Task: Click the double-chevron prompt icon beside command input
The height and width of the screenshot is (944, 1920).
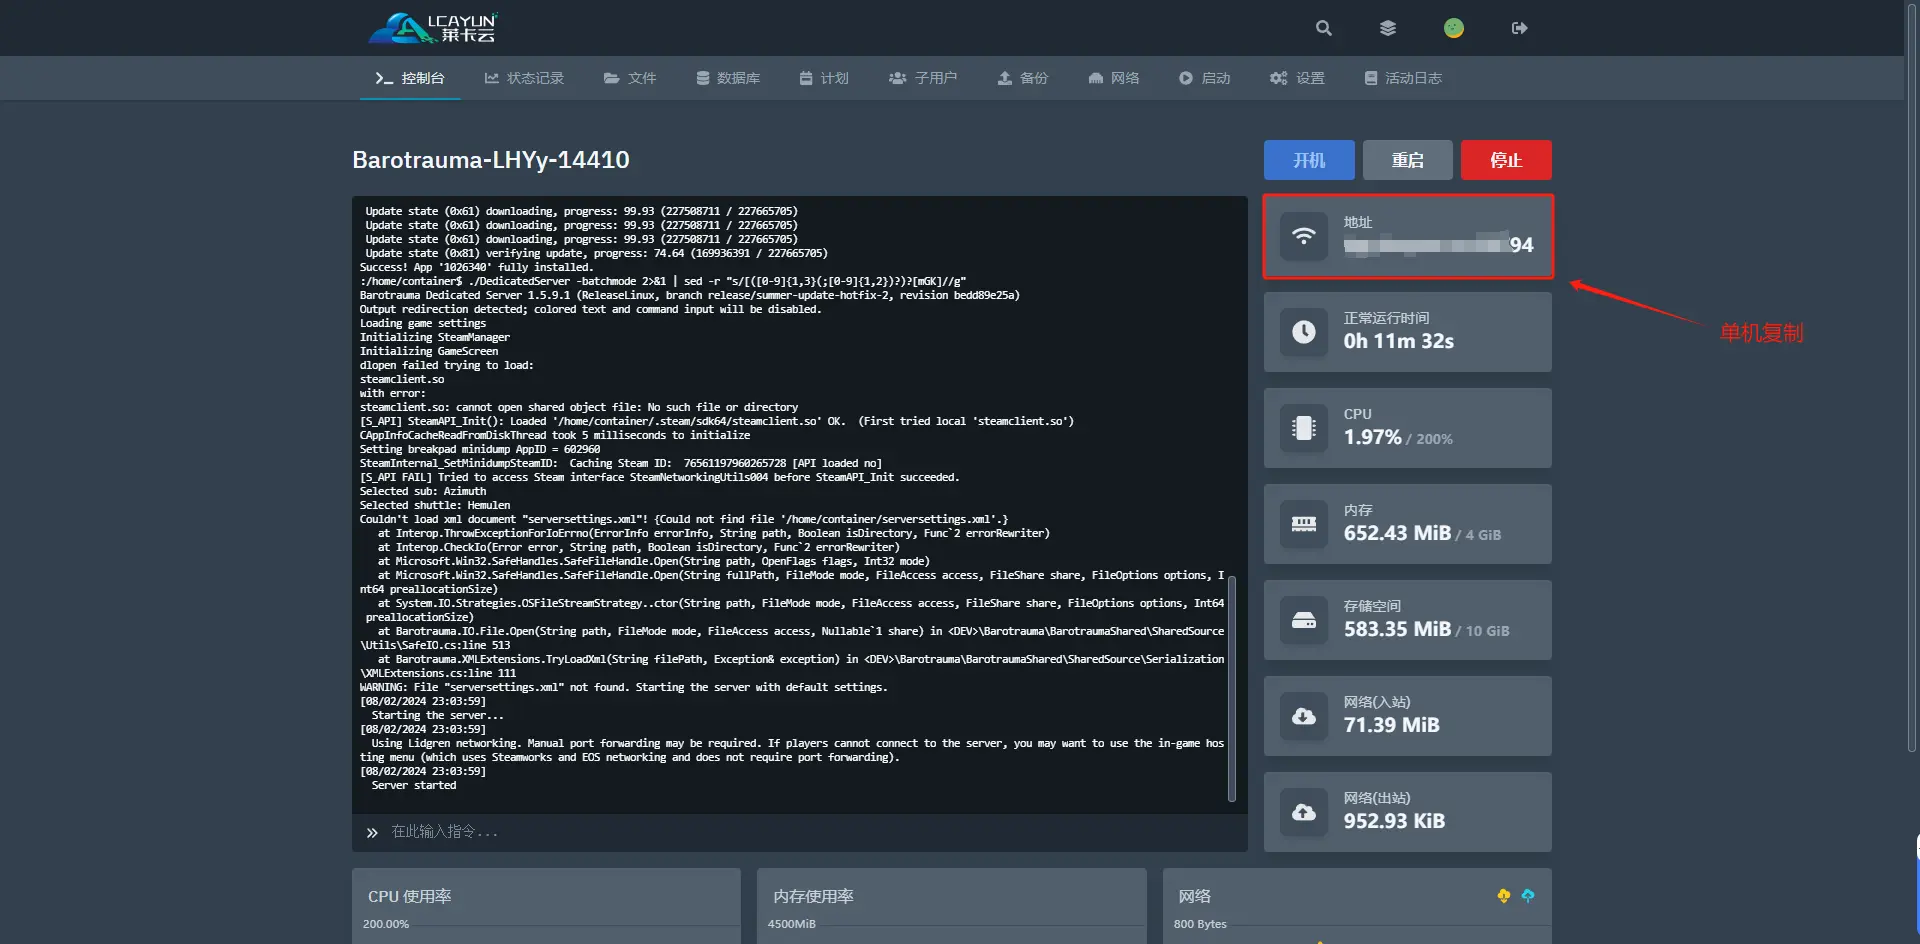Action: point(372,832)
